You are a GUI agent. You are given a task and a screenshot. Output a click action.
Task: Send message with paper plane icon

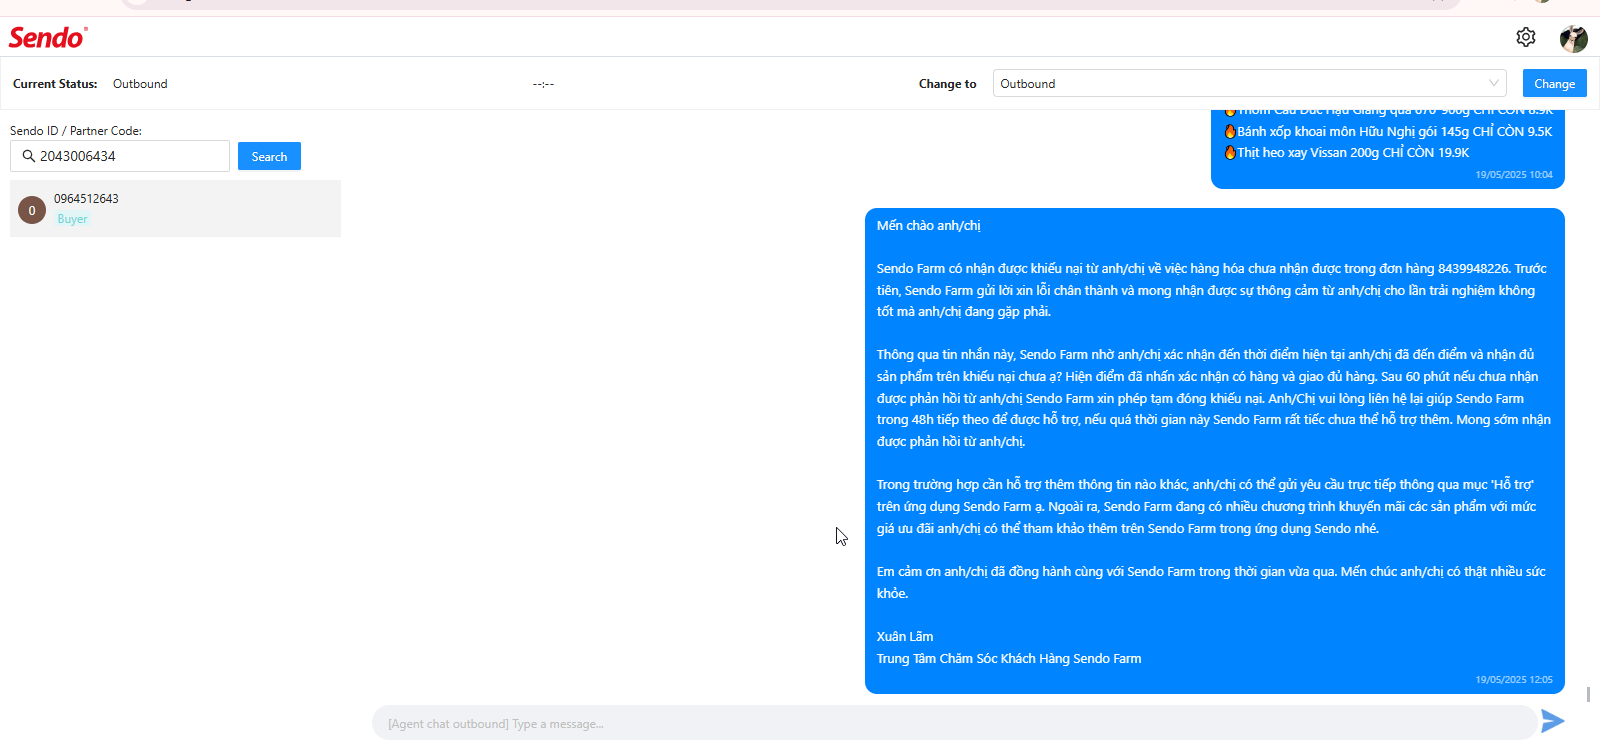pos(1553,721)
